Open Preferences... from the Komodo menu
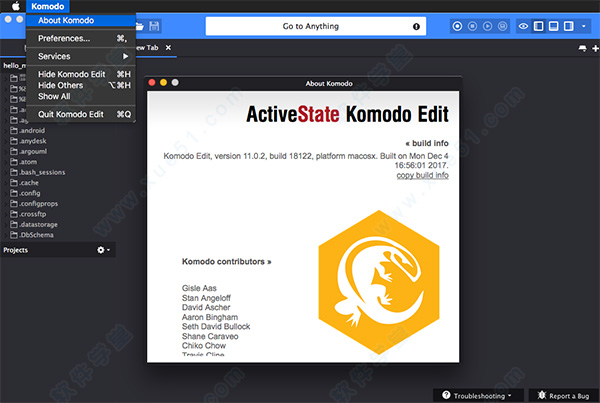Viewport: 600px width, 403px height. [x=81, y=38]
